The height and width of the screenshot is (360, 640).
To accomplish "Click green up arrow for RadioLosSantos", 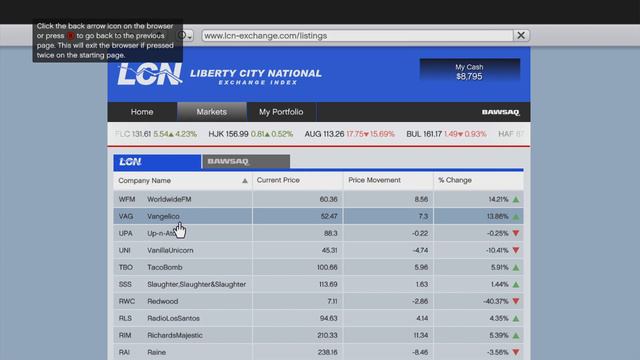I will click(x=516, y=318).
